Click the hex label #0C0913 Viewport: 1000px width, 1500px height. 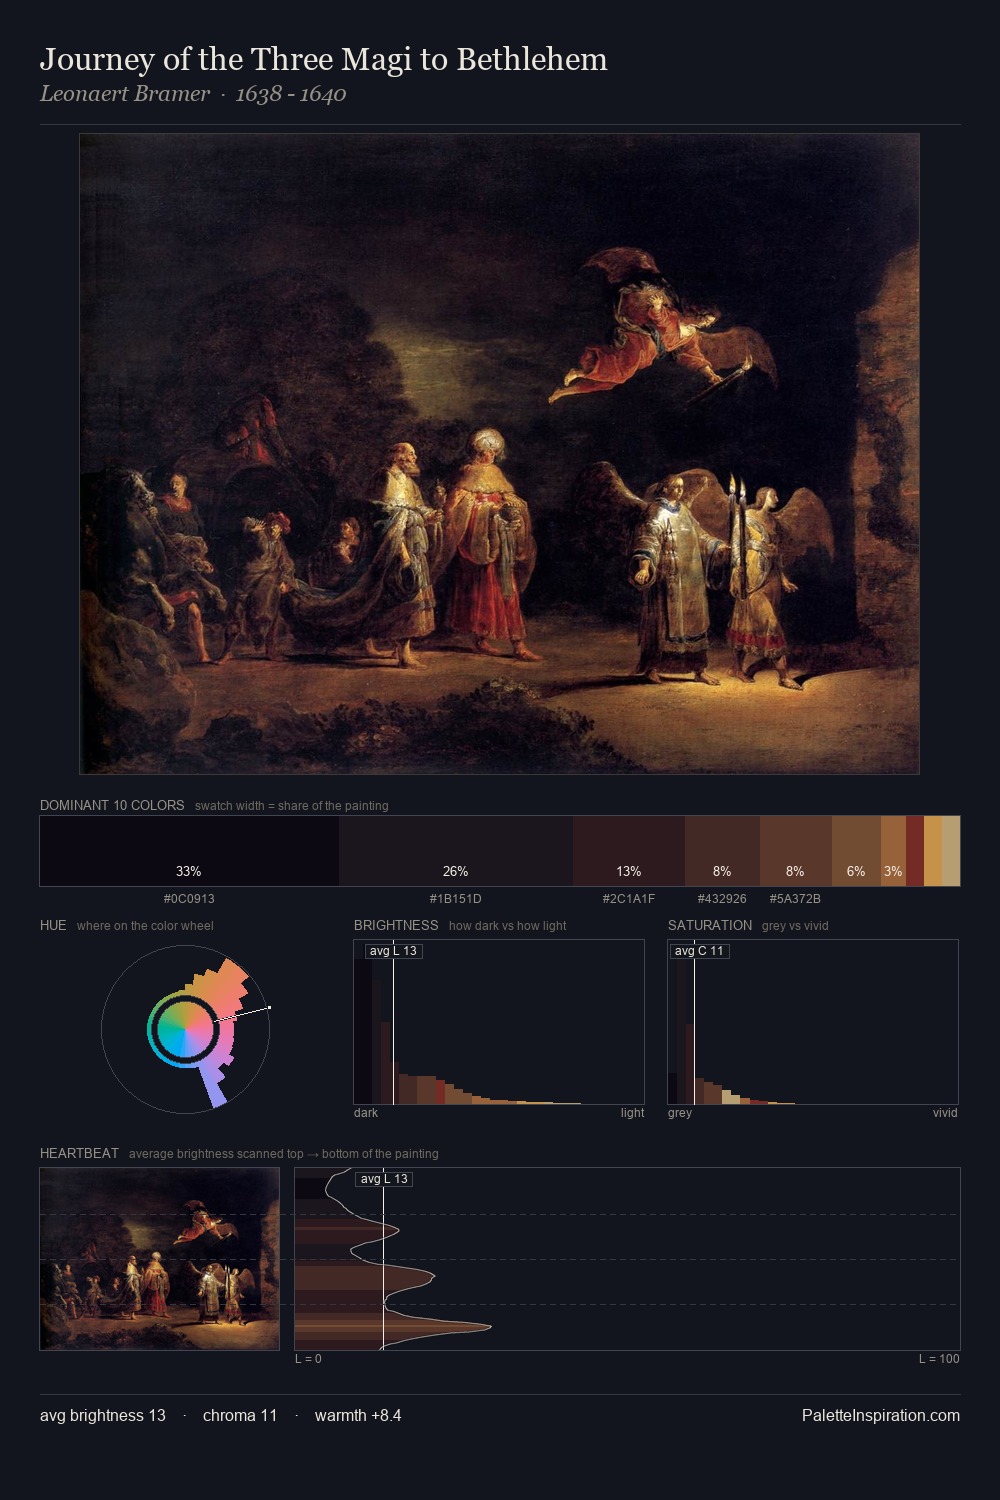(189, 899)
